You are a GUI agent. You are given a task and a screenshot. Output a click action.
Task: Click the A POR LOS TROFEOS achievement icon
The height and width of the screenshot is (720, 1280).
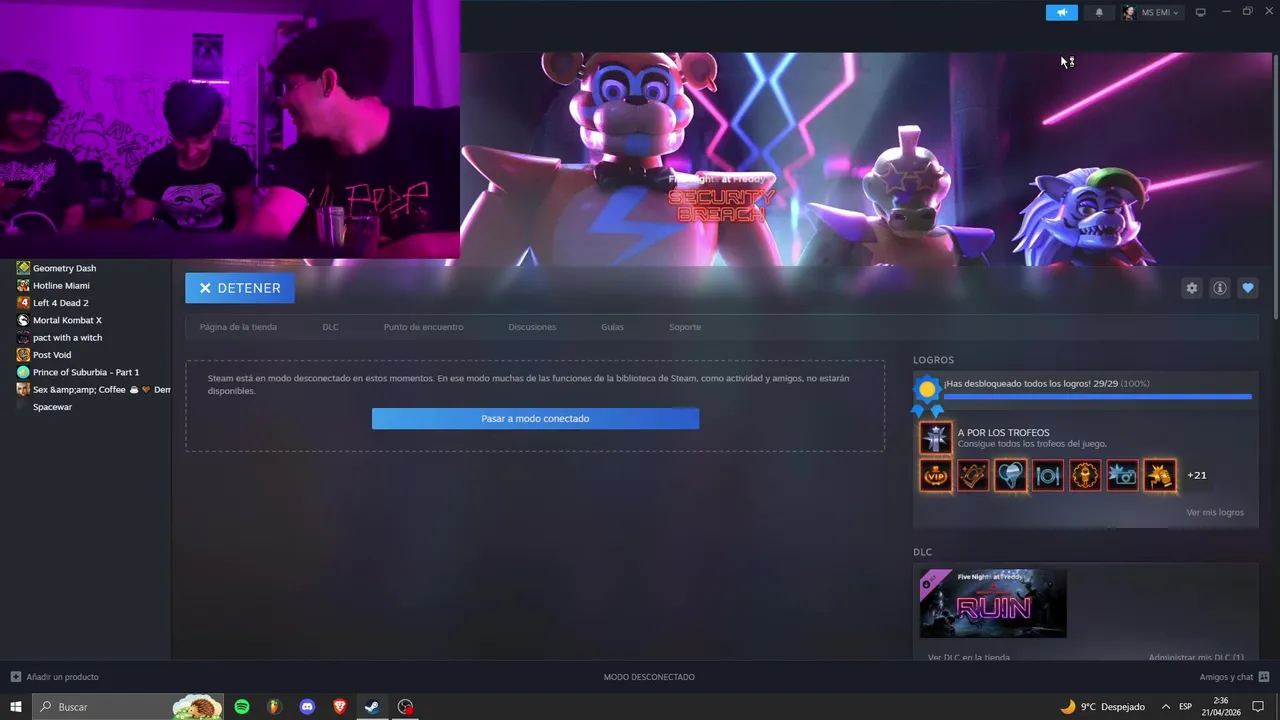pos(936,438)
